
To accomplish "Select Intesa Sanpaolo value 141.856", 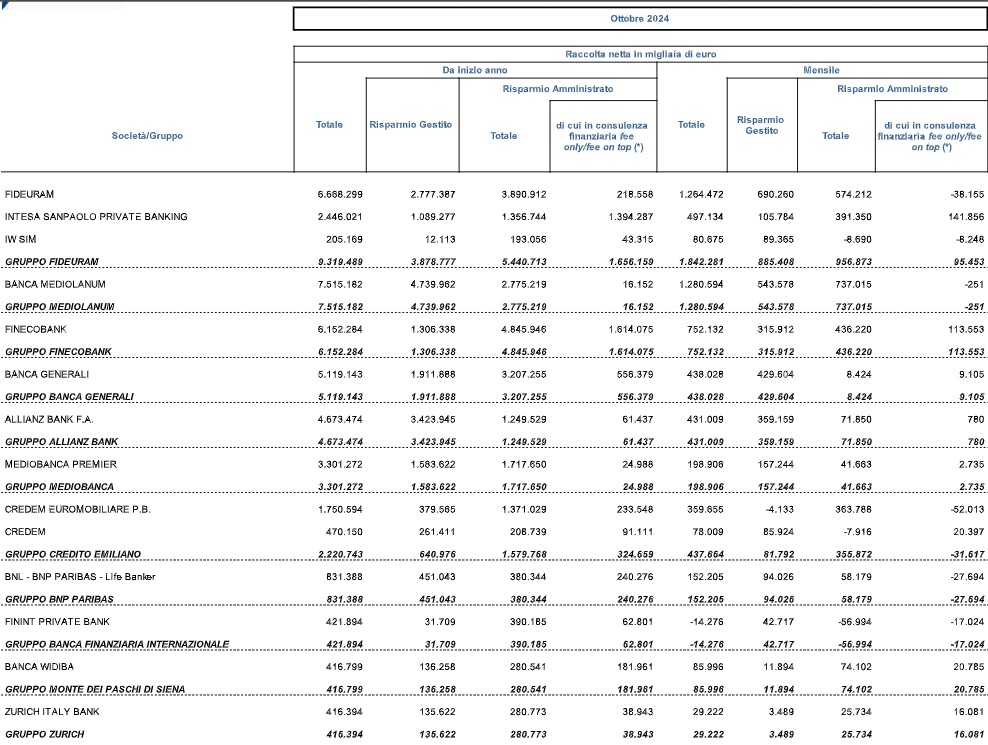I will tap(966, 217).
